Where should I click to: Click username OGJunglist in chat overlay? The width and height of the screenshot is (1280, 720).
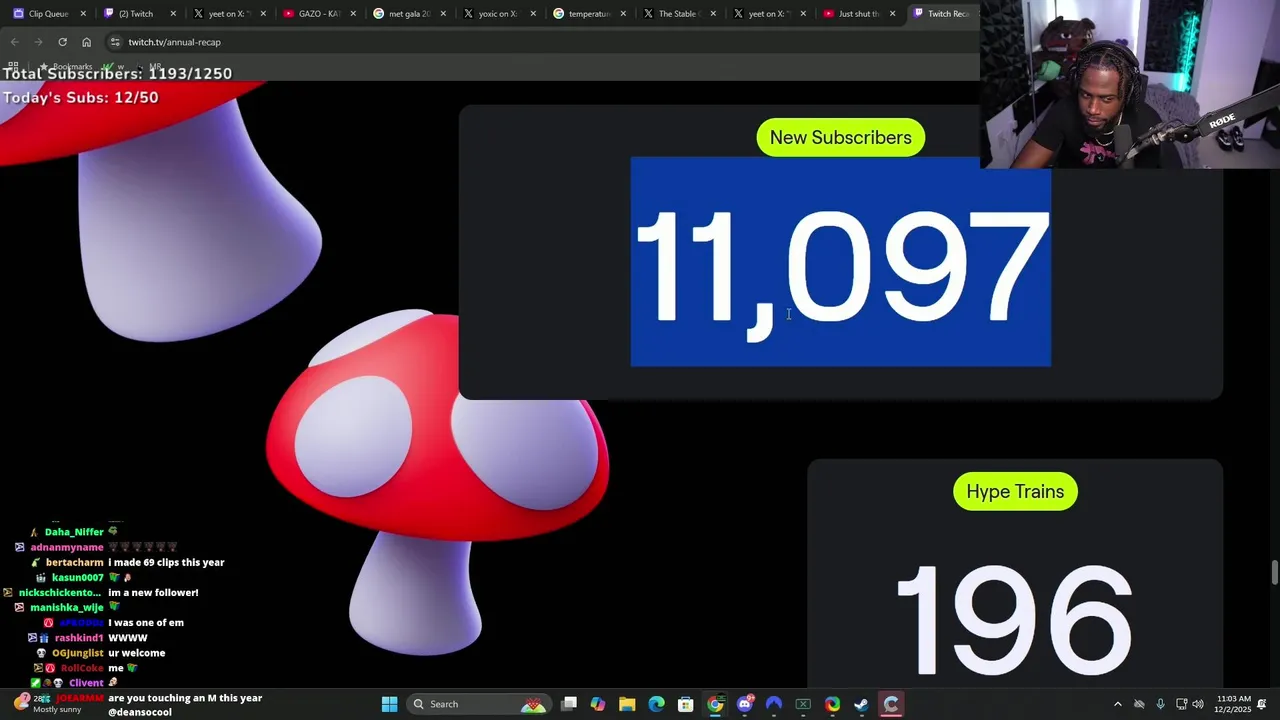pyautogui.click(x=77, y=653)
